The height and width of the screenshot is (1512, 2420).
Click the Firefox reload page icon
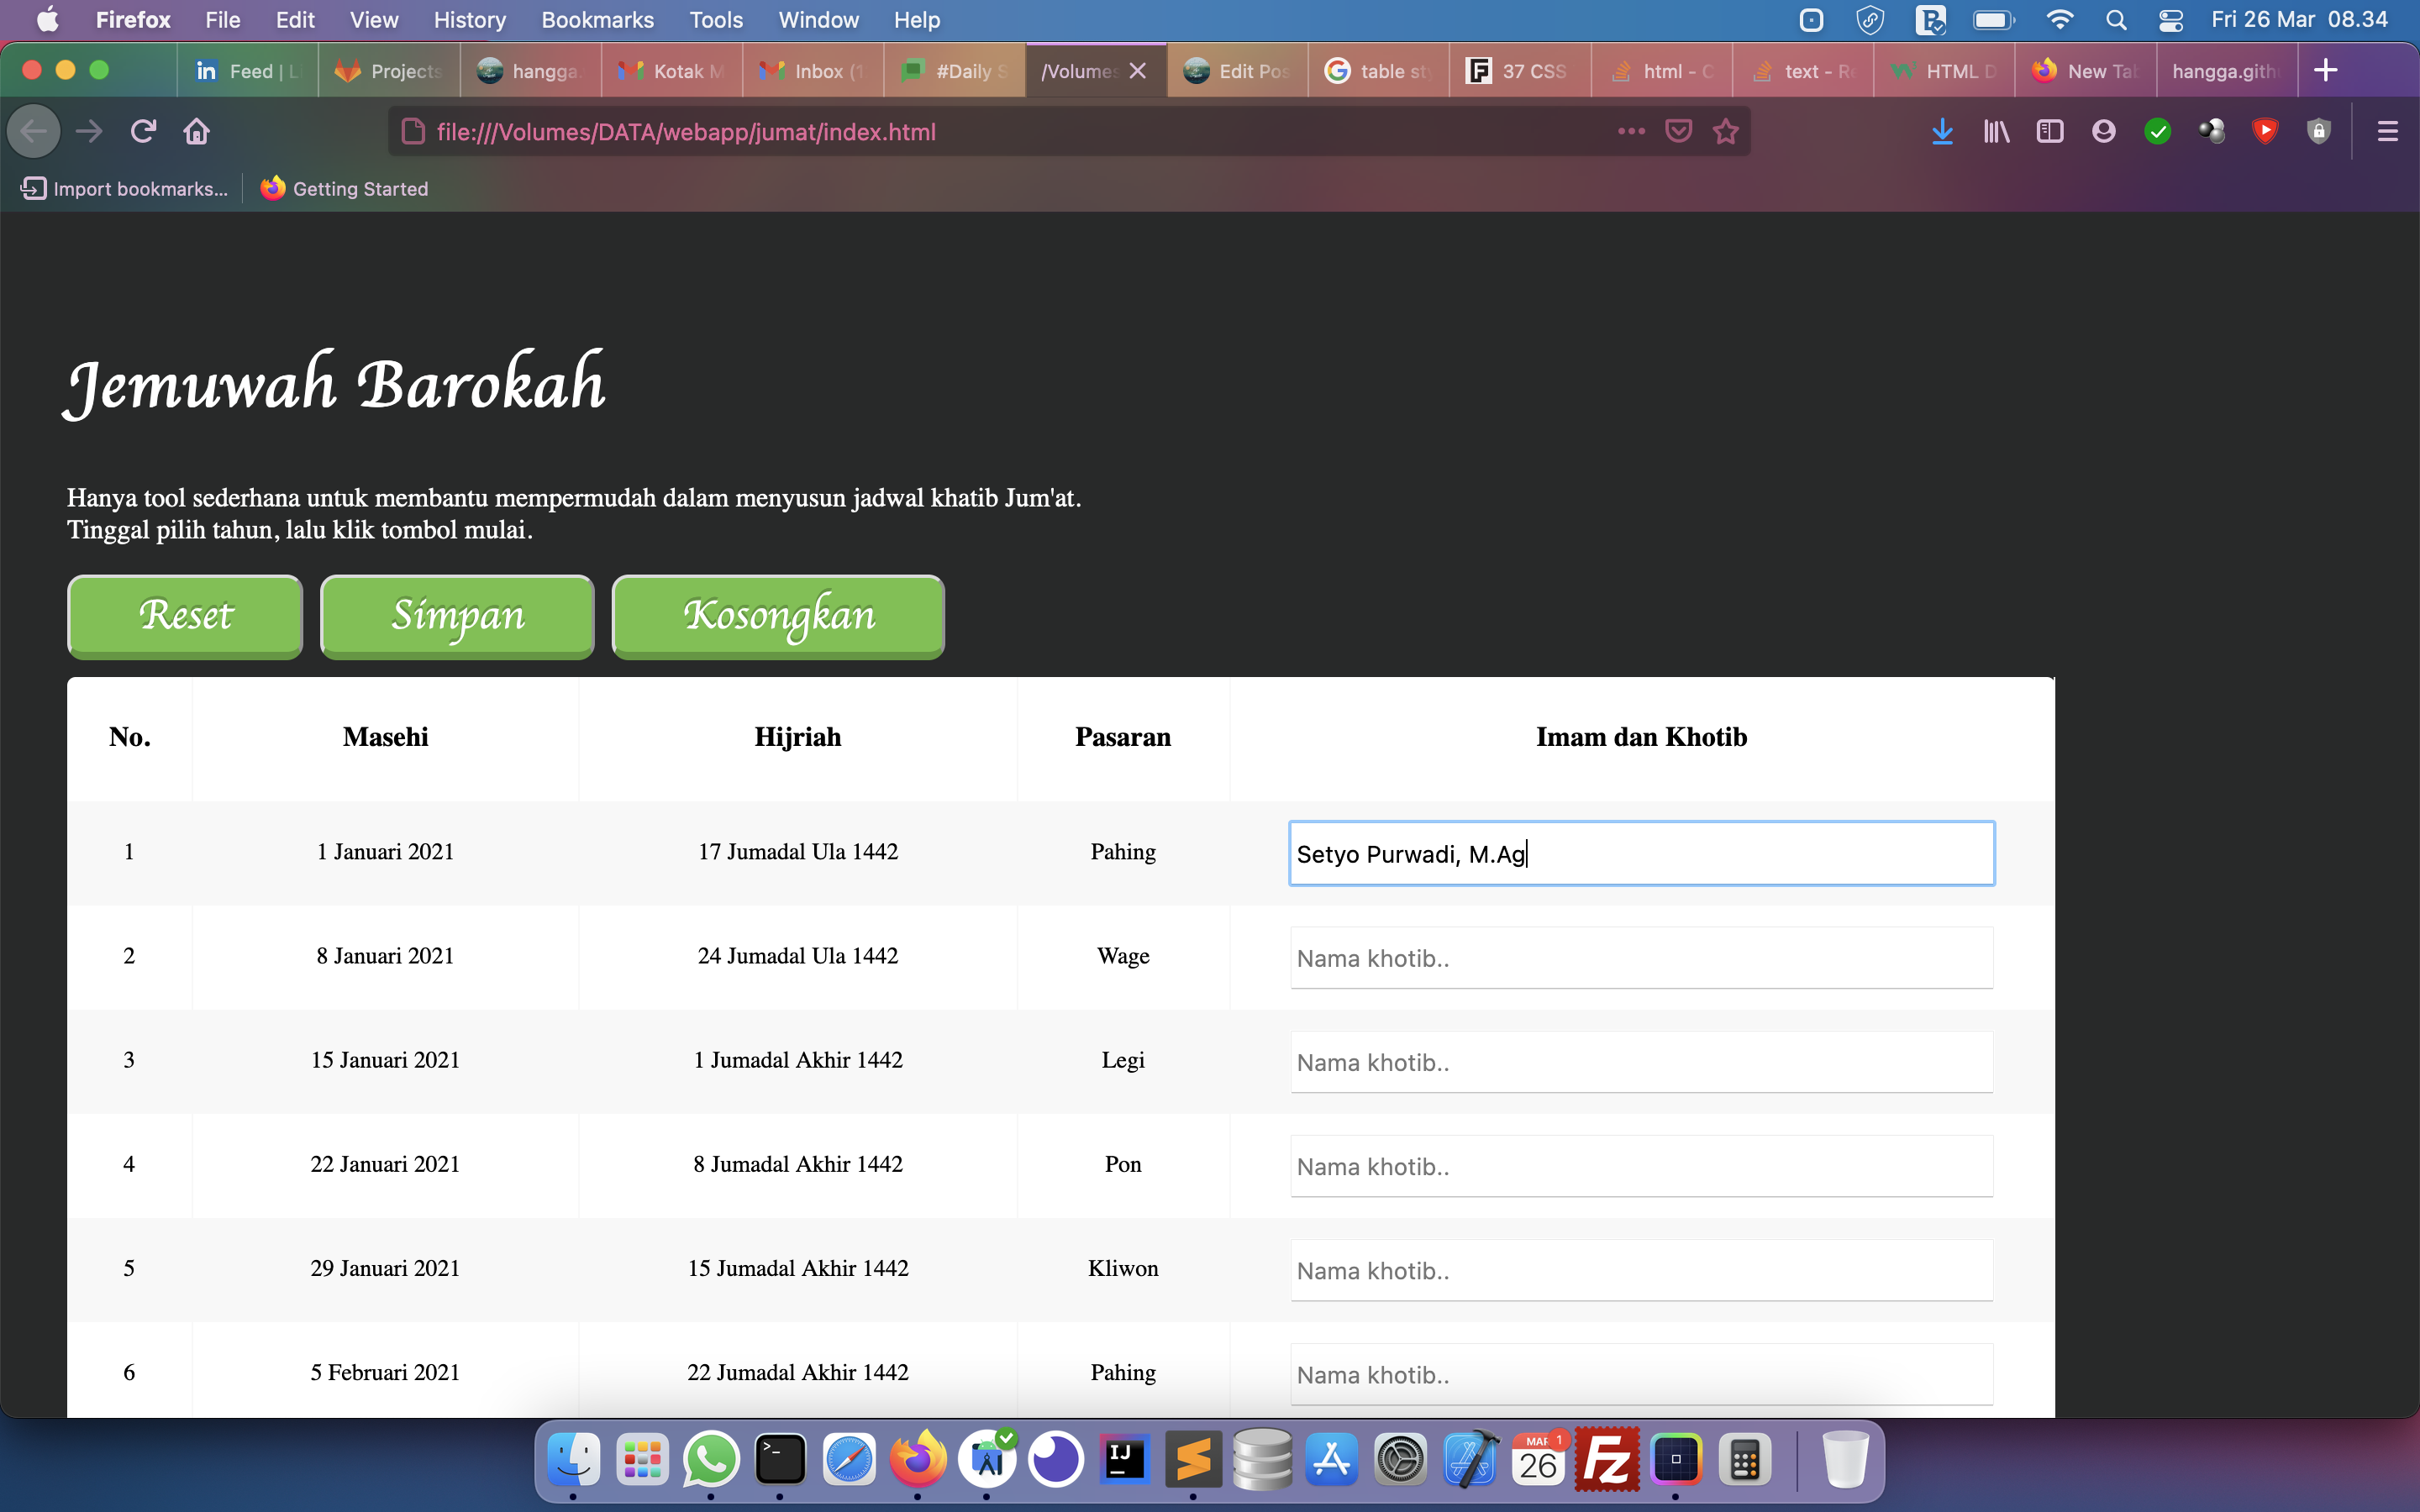tap(143, 131)
